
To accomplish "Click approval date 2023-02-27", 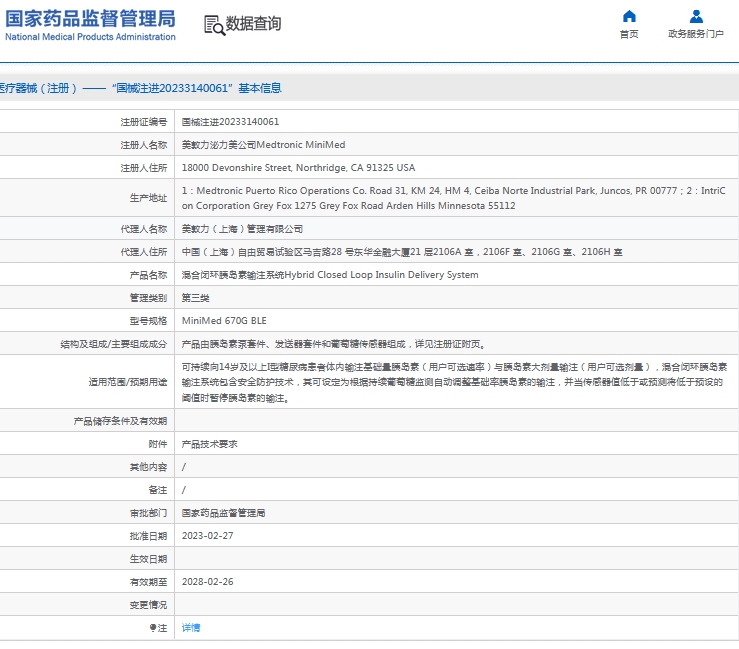I will 207,536.
